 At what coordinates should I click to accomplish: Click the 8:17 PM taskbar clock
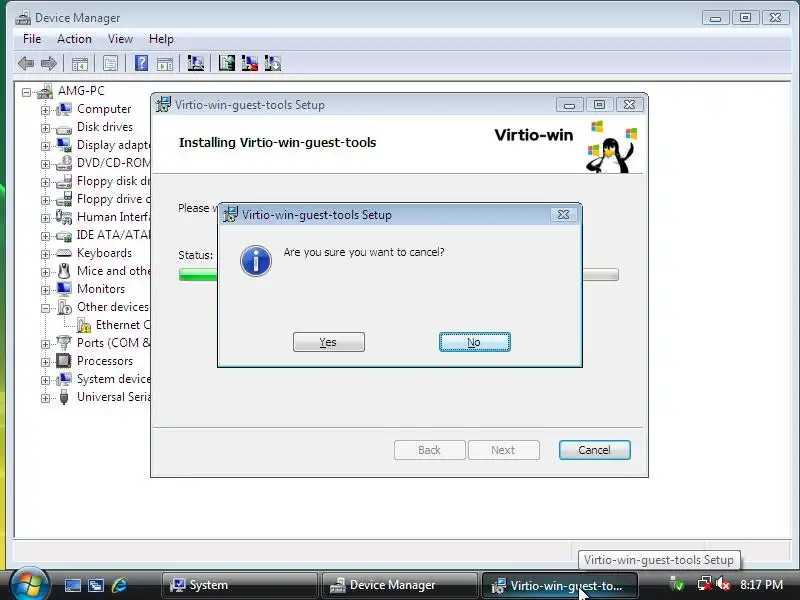(x=761, y=585)
